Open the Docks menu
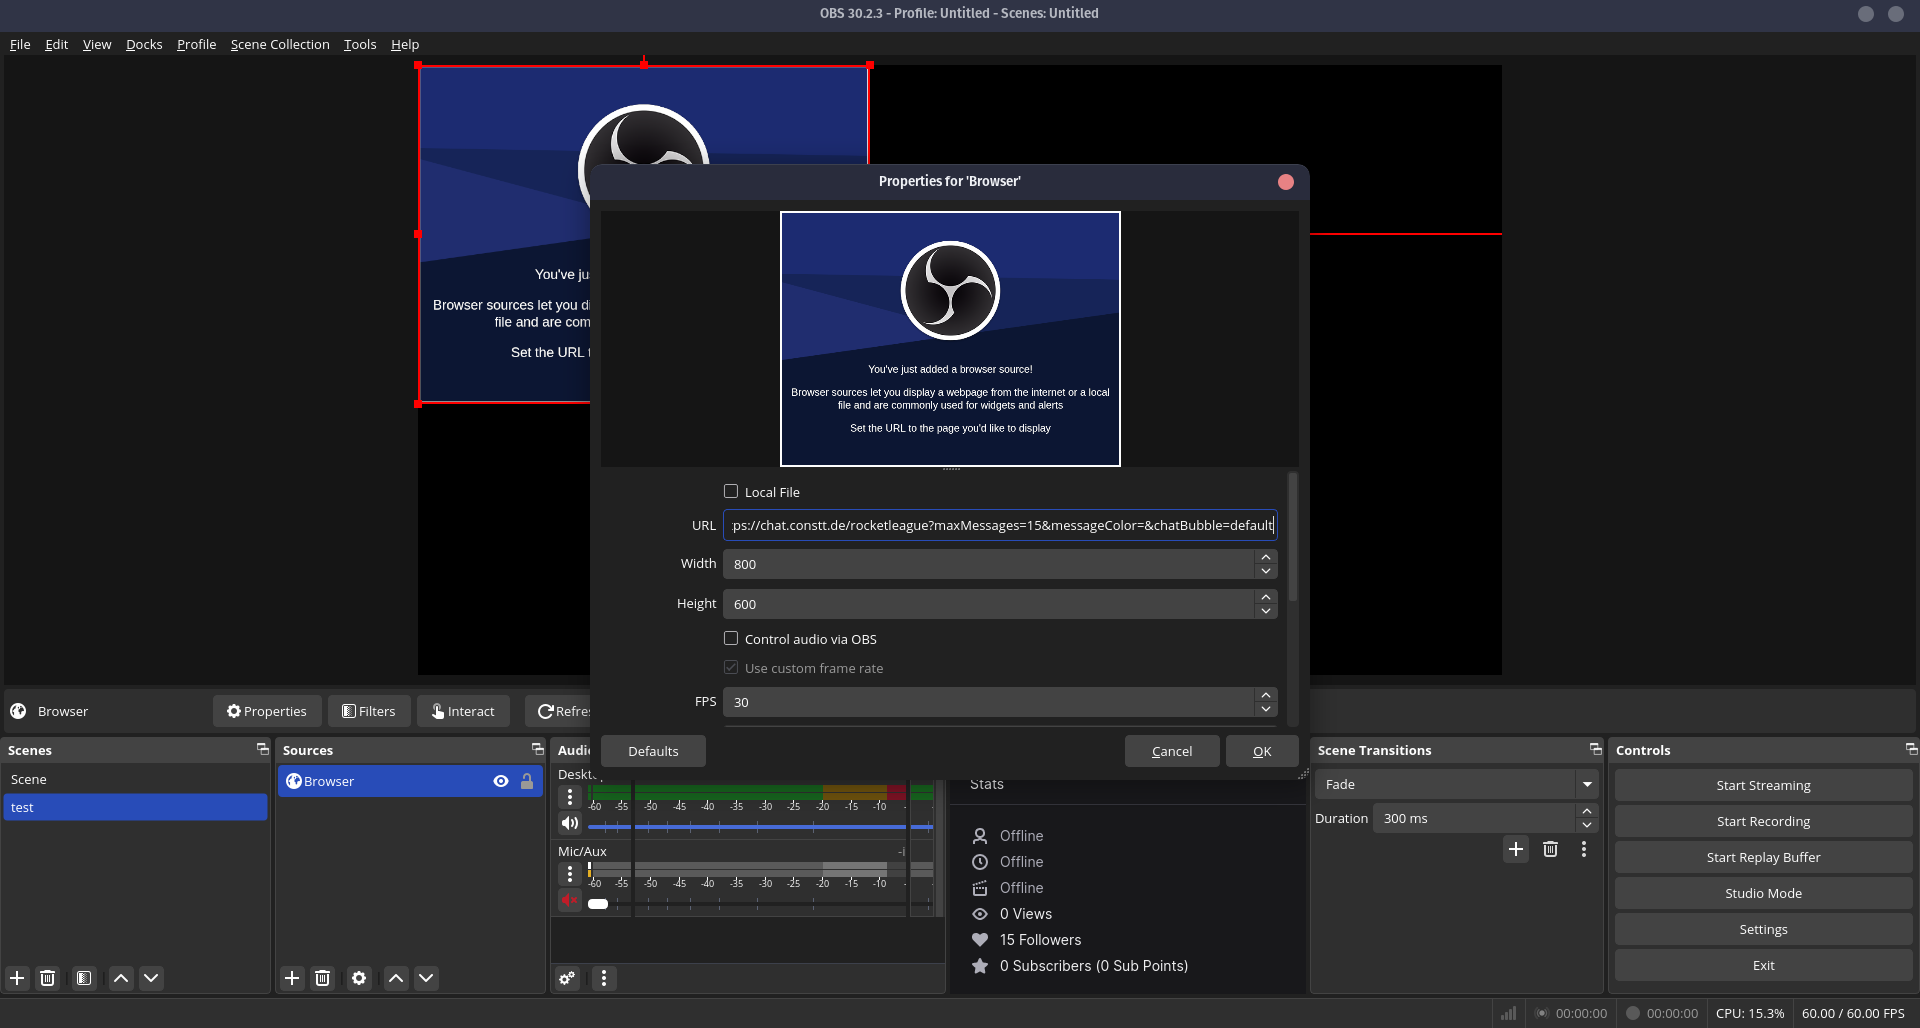 [x=144, y=44]
